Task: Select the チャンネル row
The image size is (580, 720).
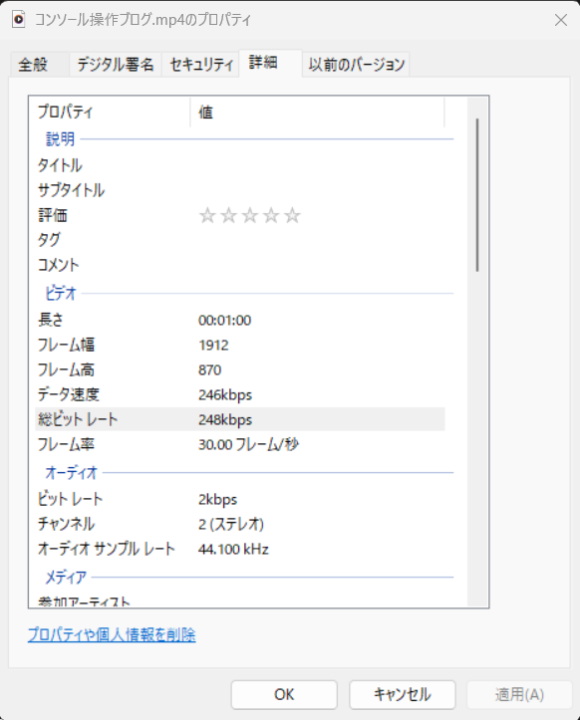Action: (240, 523)
